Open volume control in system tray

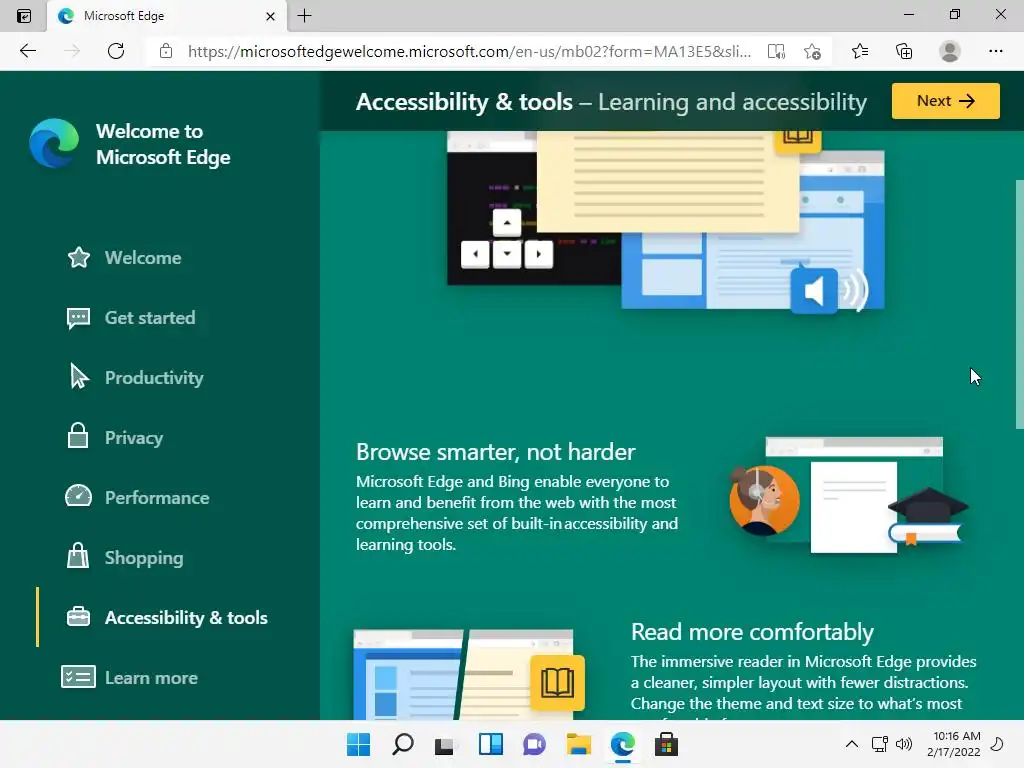(904, 744)
